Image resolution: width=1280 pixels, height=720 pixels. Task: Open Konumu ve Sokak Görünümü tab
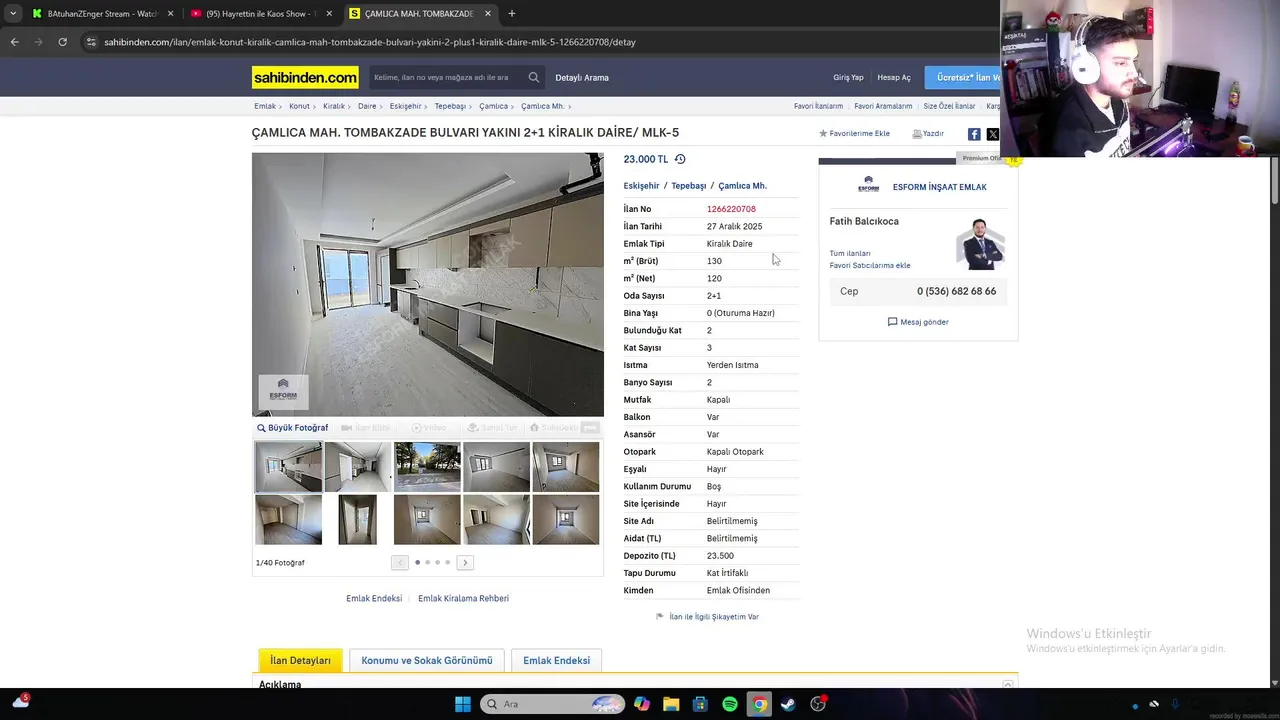pos(427,661)
